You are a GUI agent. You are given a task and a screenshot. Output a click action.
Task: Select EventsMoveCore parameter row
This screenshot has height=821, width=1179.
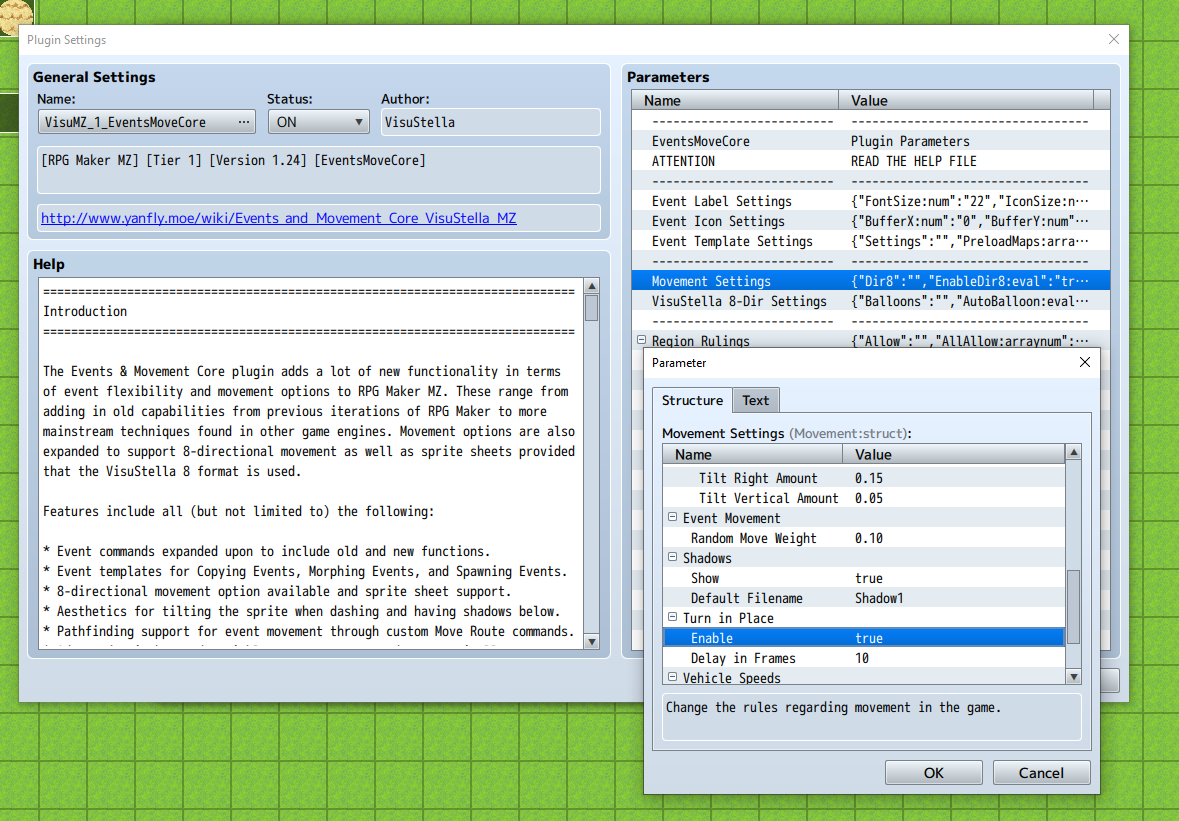pos(871,141)
